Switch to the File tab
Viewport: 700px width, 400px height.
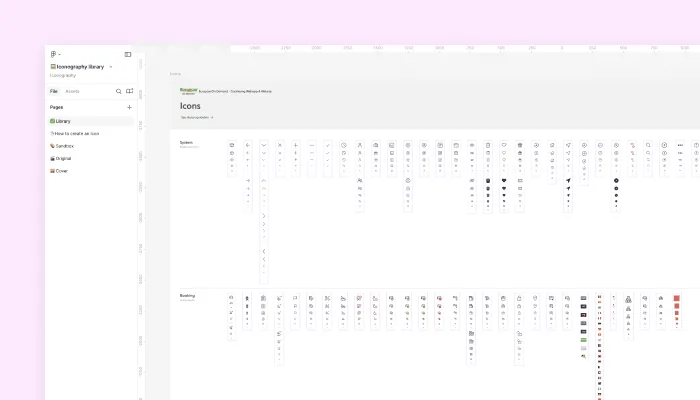tap(54, 91)
